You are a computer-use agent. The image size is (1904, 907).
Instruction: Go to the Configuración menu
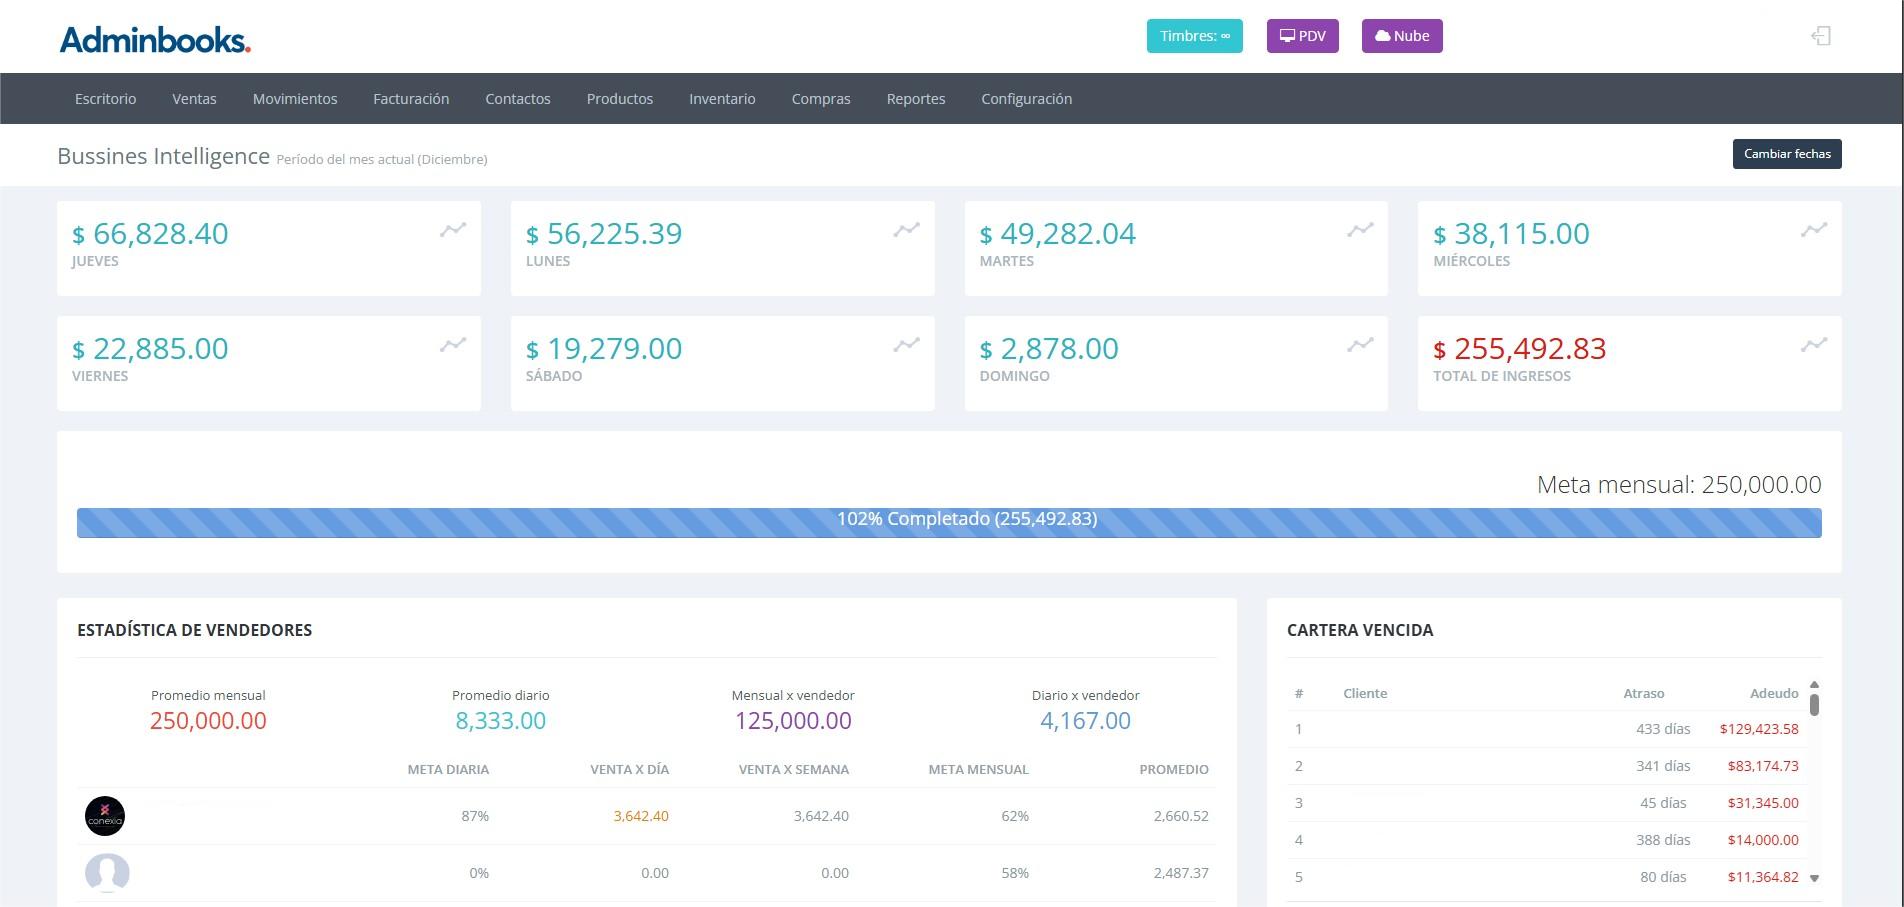tap(1026, 99)
